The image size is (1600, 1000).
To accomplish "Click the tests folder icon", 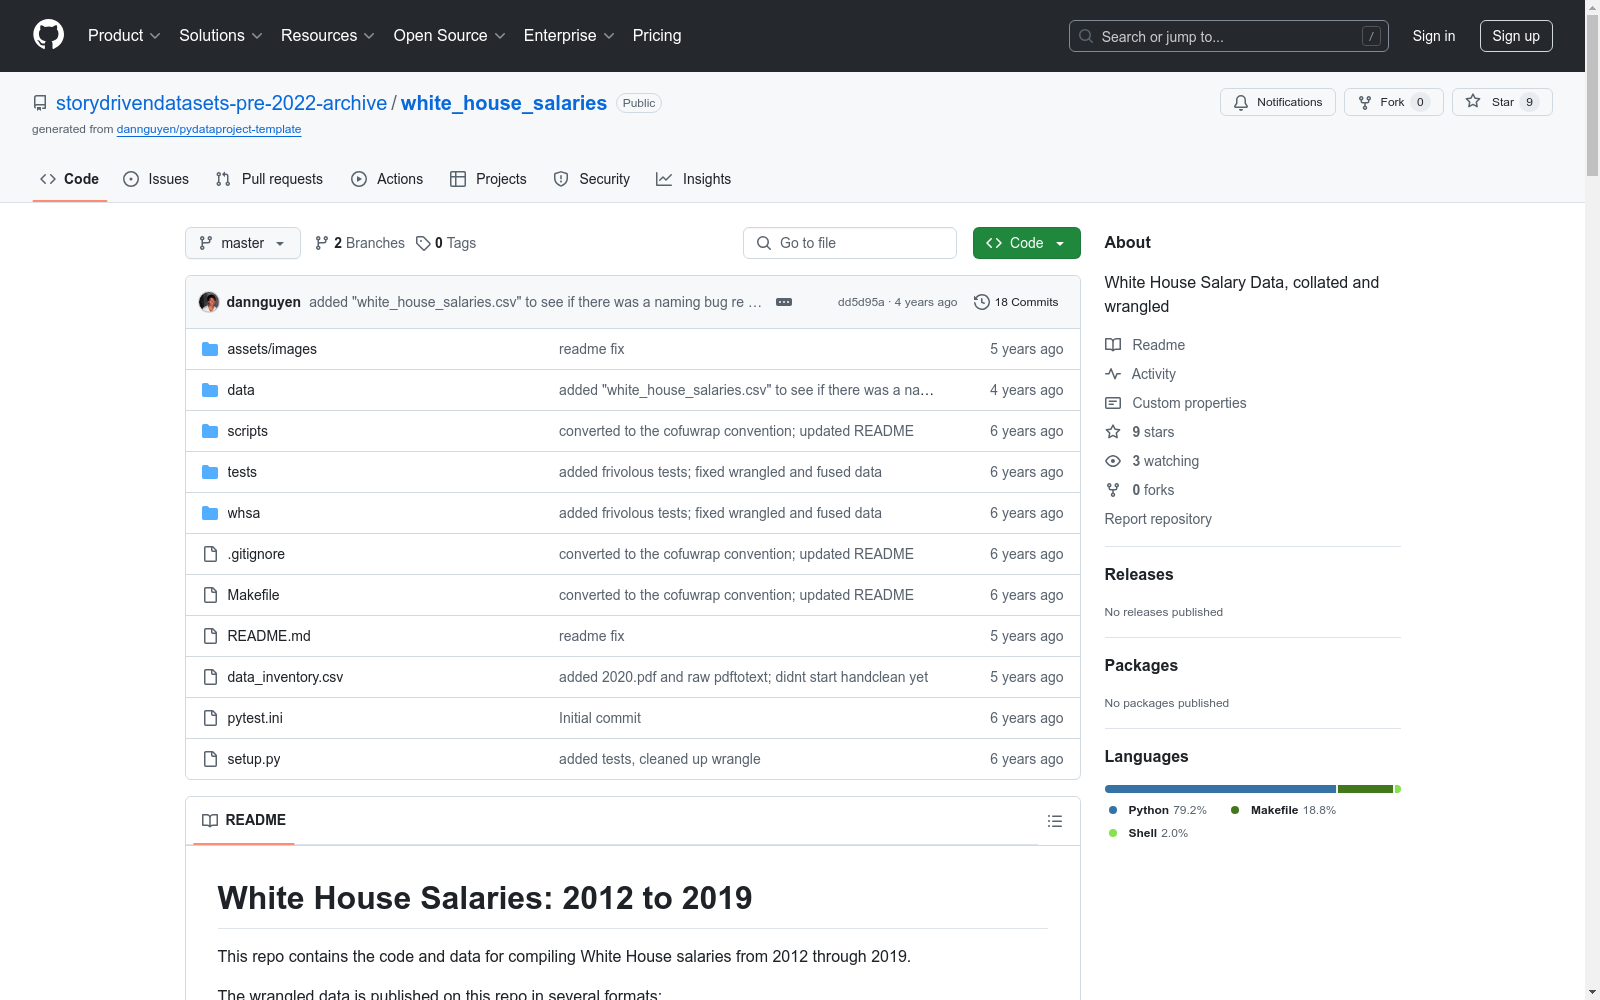I will pyautogui.click(x=210, y=472).
